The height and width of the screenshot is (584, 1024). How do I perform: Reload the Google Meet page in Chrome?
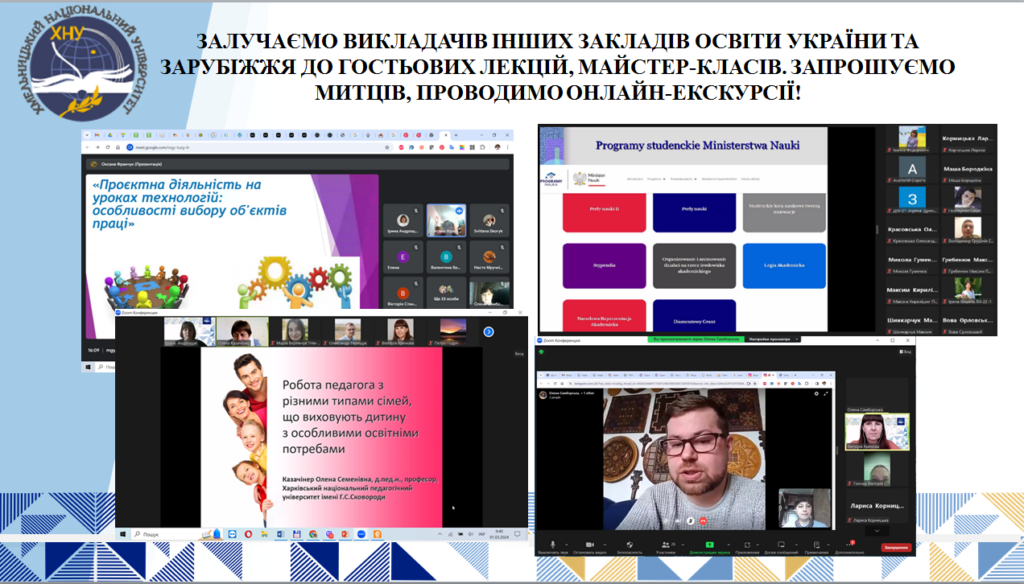pyautogui.click(x=108, y=148)
